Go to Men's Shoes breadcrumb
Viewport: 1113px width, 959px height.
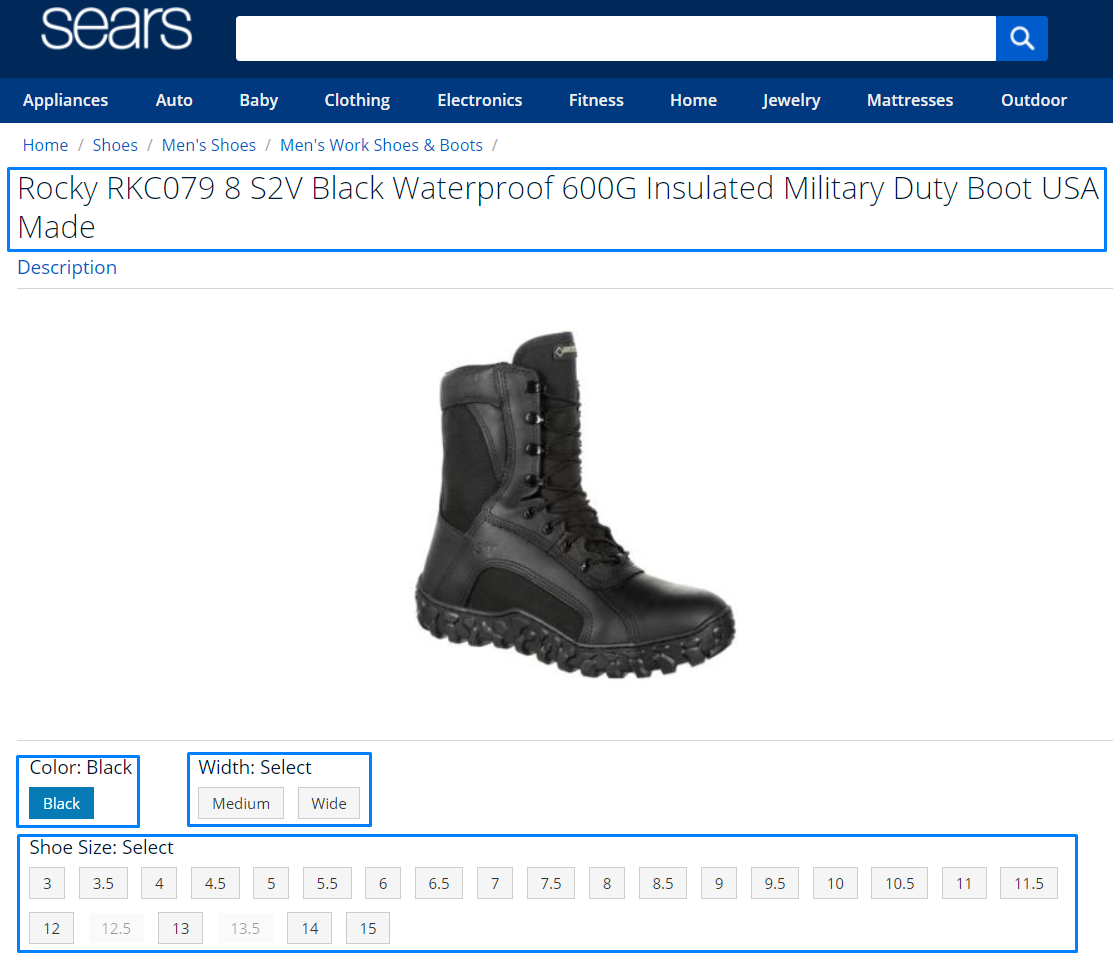pos(209,145)
